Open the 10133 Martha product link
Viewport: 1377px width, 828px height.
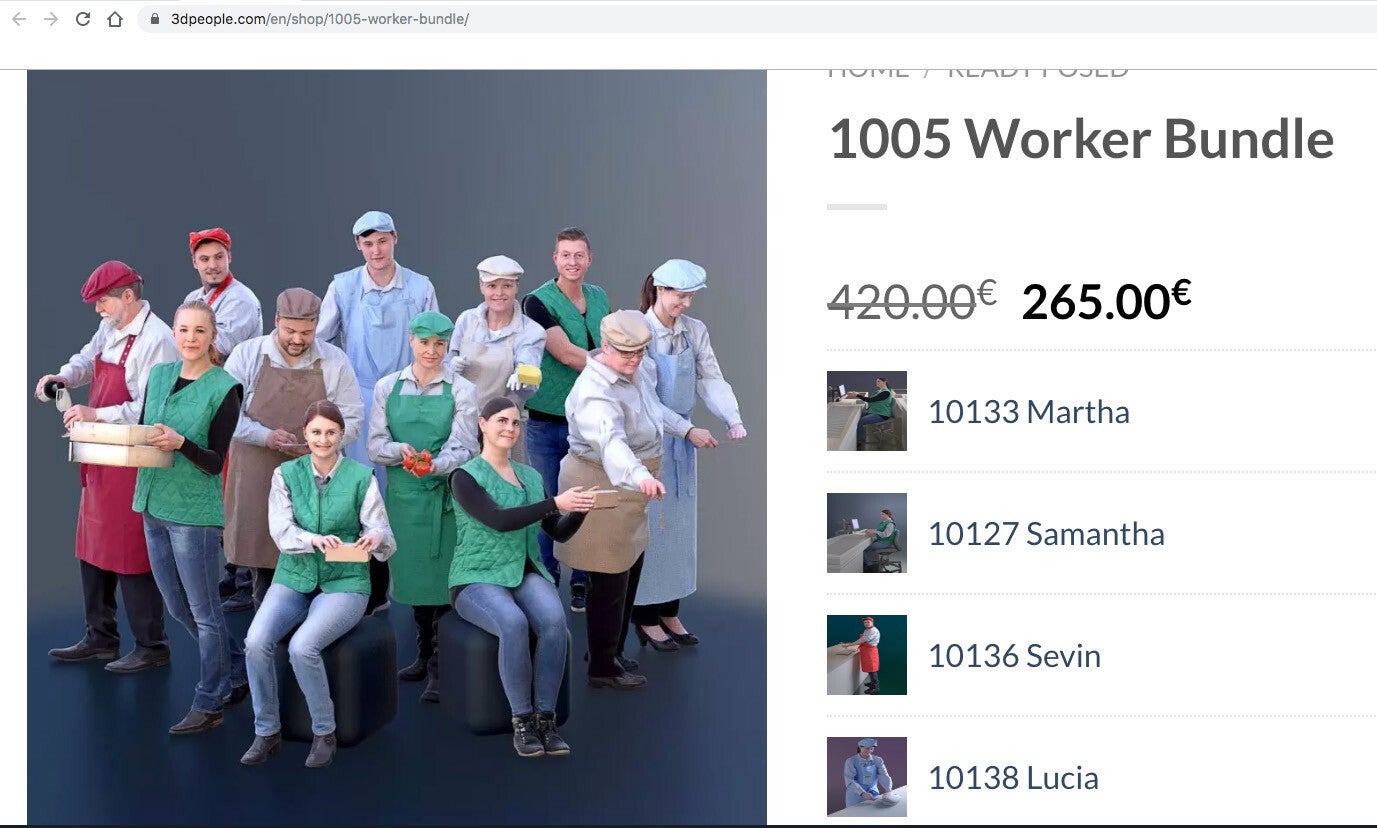(1029, 412)
